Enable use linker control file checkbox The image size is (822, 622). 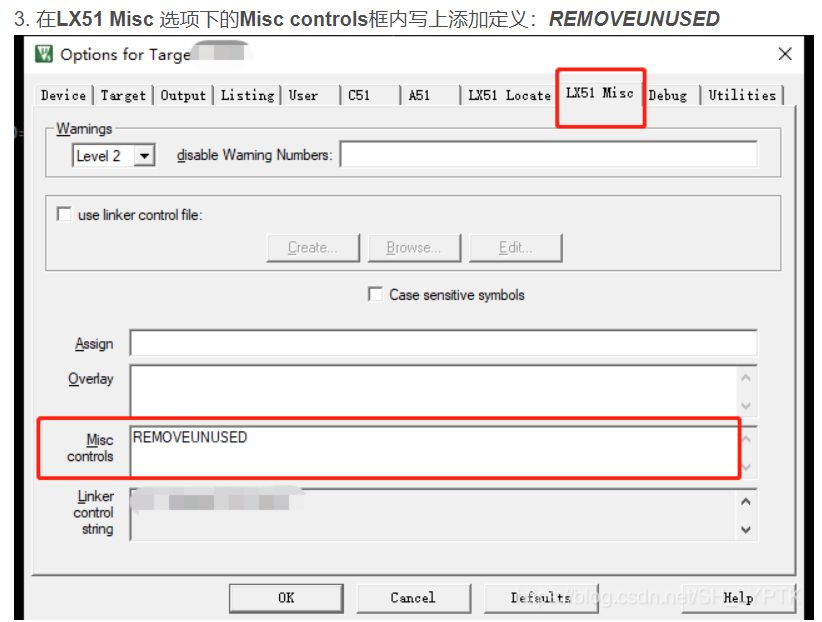coord(64,215)
